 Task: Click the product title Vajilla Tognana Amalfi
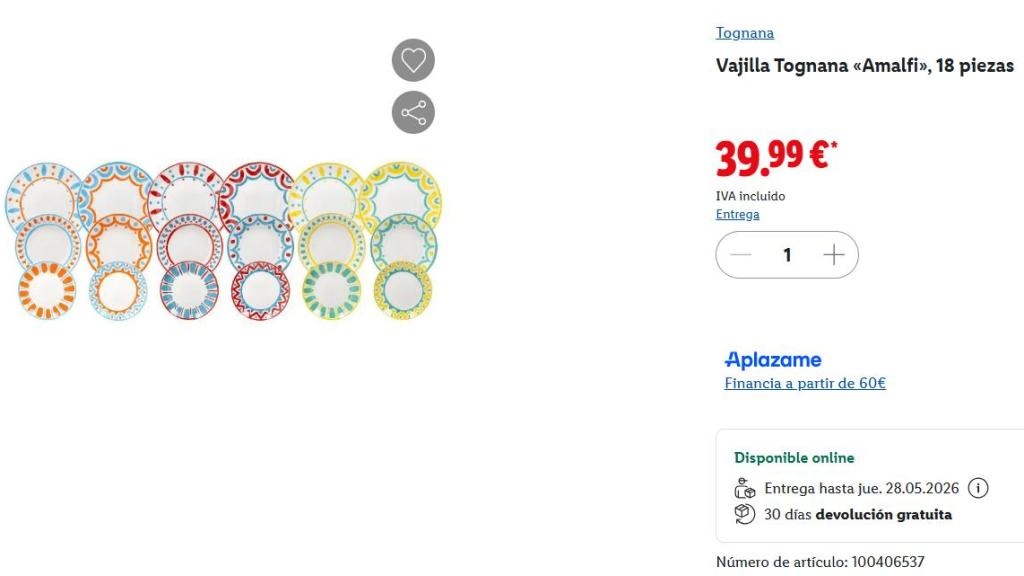[x=865, y=66]
